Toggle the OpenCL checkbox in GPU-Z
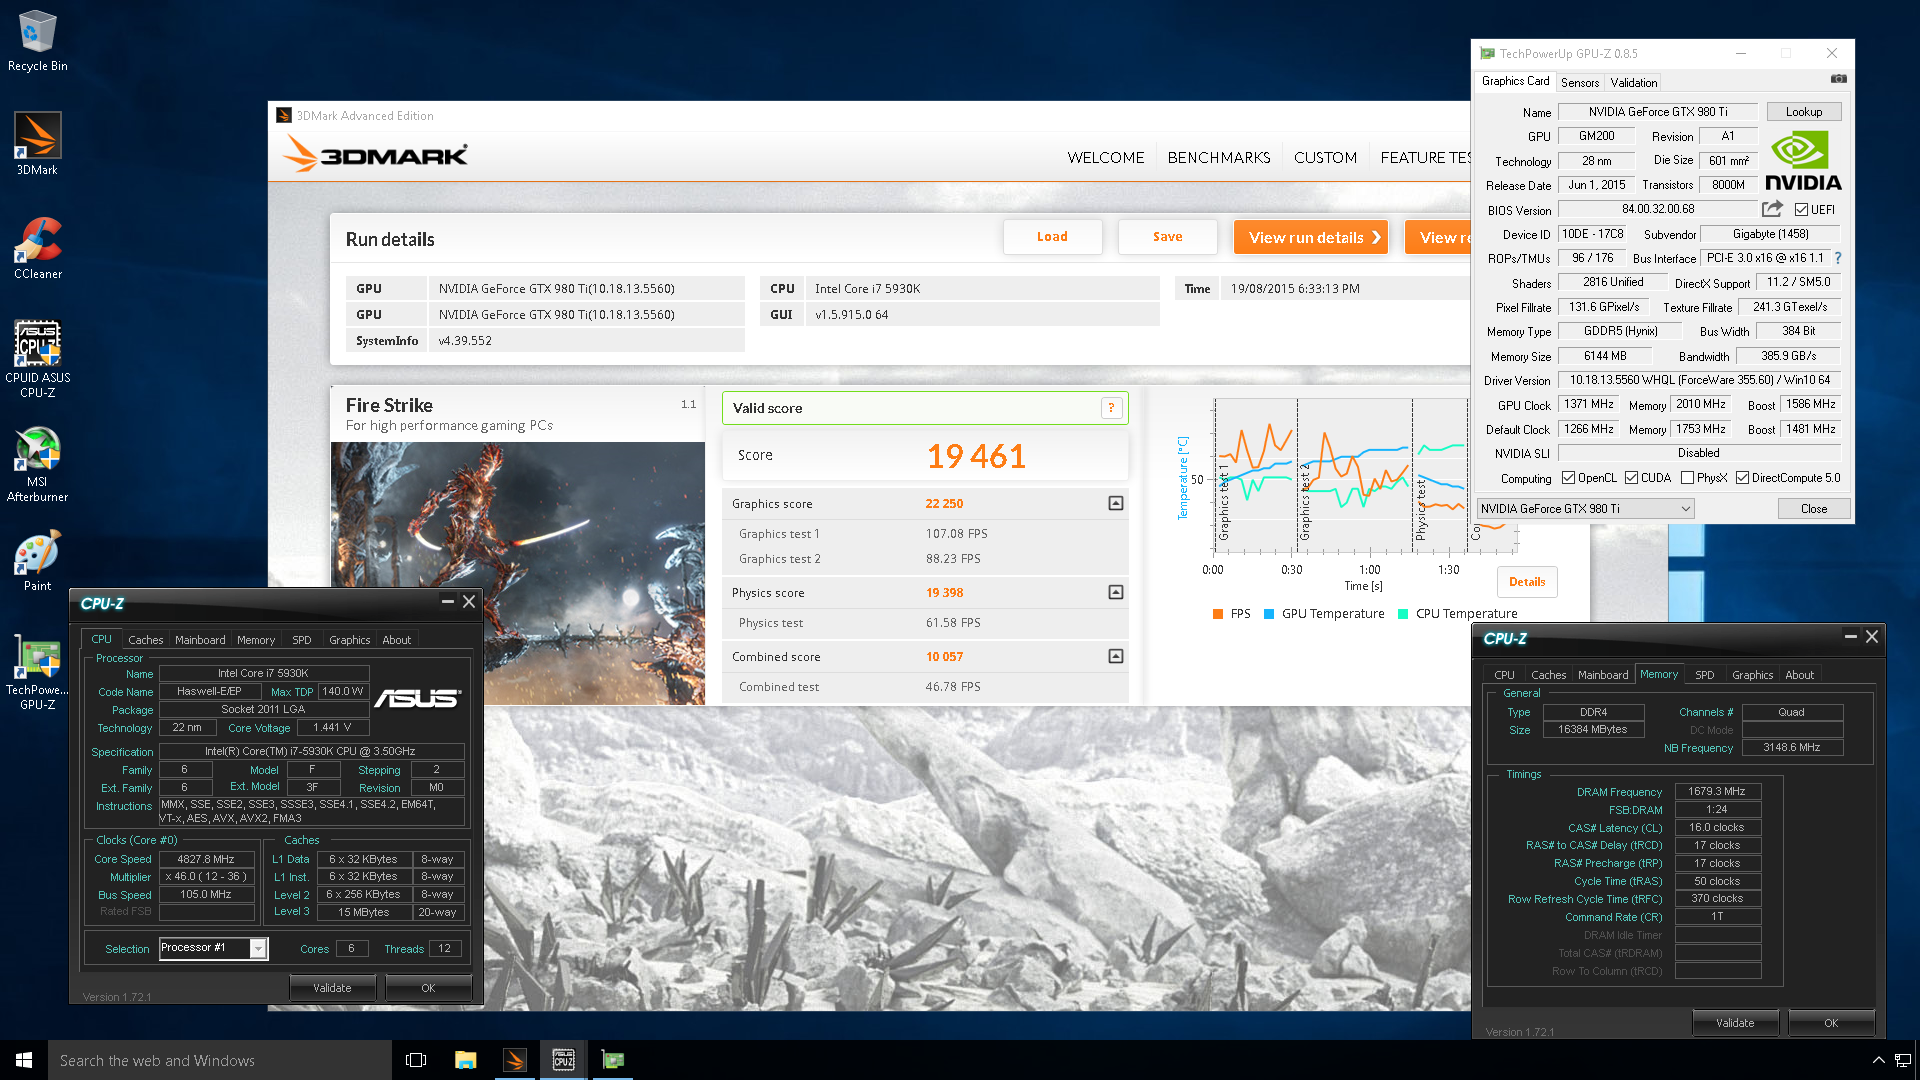The height and width of the screenshot is (1080, 1920). pyautogui.click(x=1568, y=478)
